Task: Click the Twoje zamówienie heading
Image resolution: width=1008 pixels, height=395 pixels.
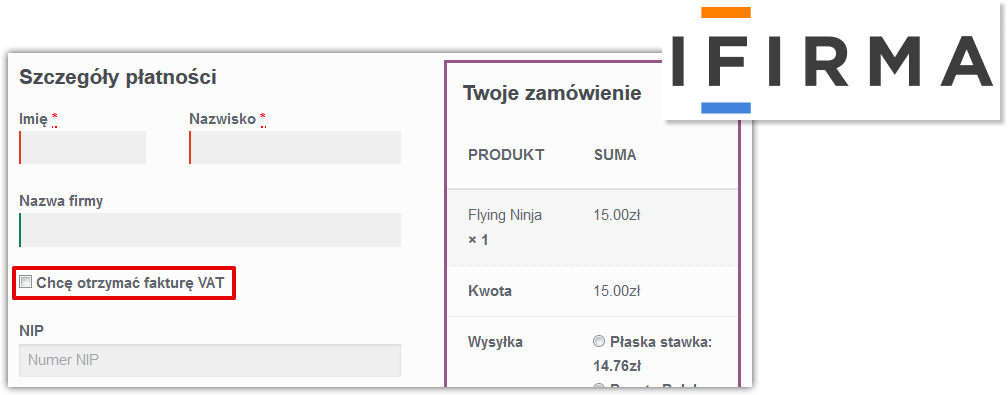Action: click(552, 93)
